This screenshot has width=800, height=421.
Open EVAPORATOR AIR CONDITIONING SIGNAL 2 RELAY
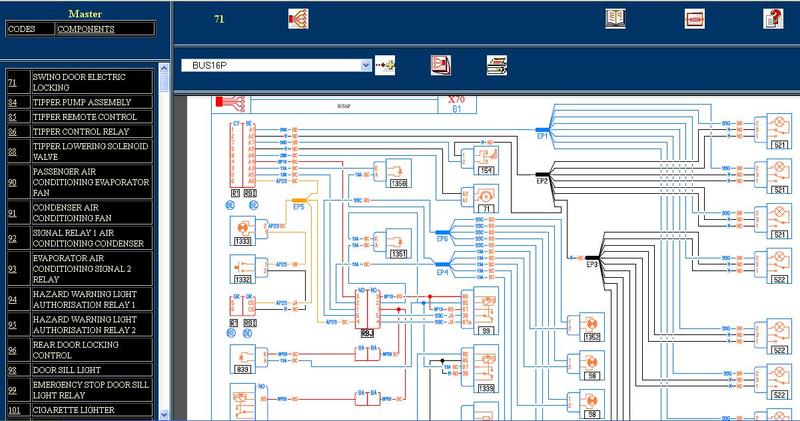point(91,268)
